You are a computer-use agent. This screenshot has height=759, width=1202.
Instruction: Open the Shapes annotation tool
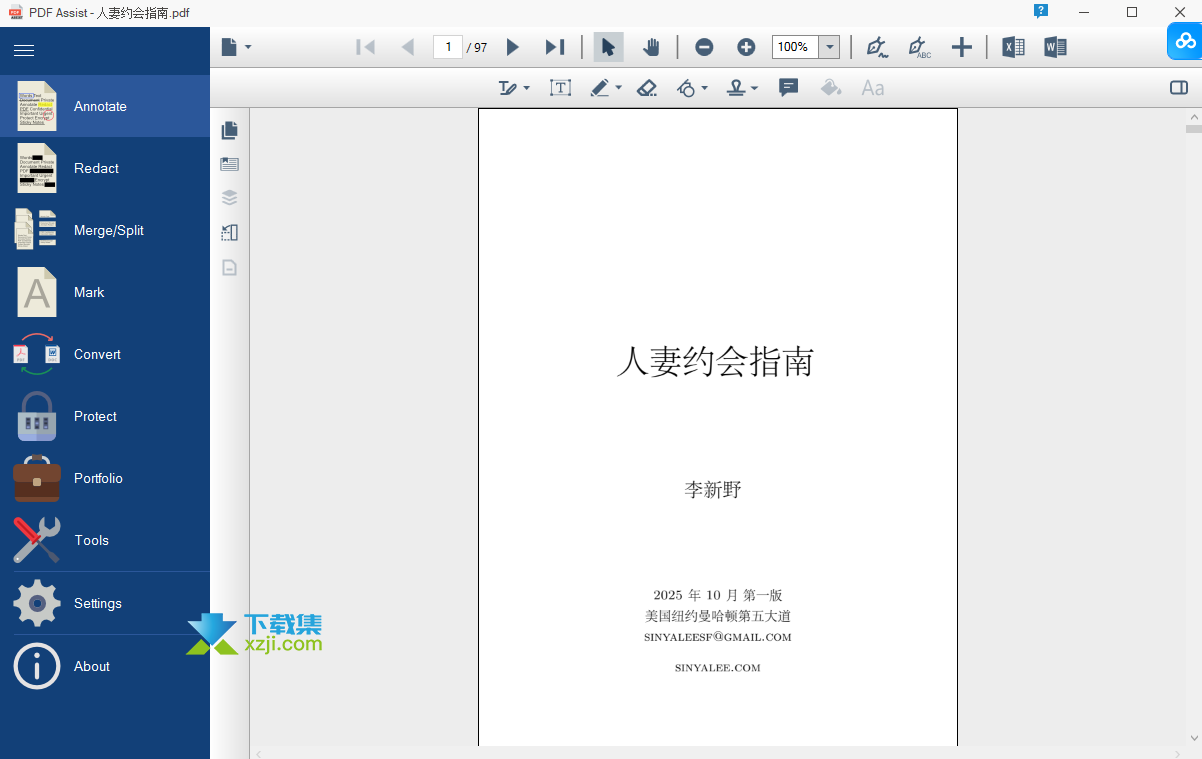coord(687,88)
